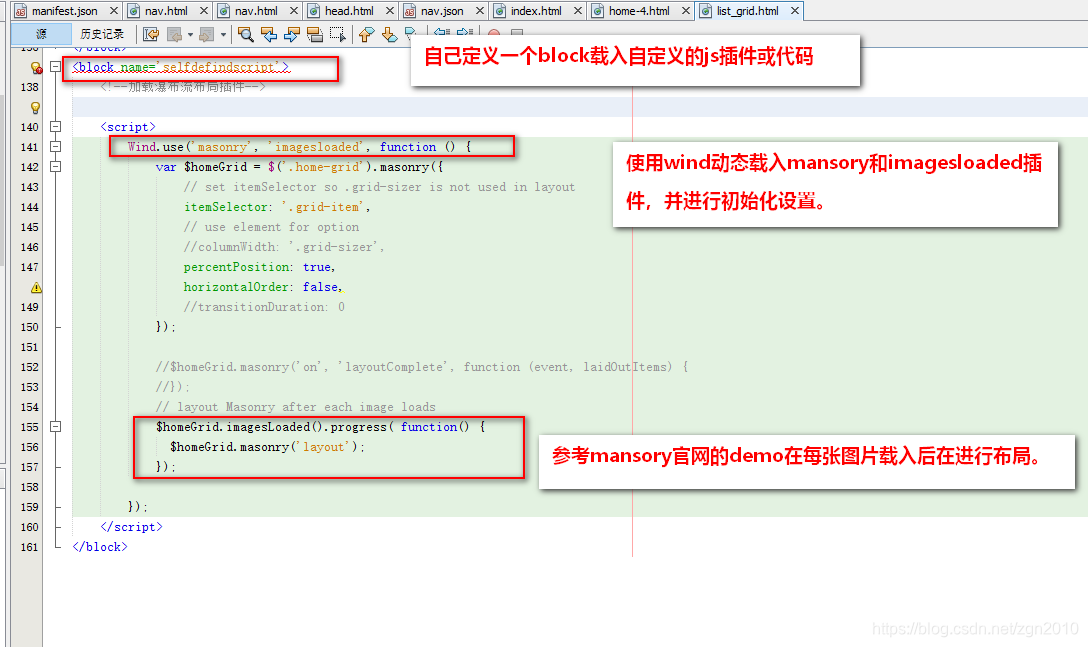
Task: Toggle Highlight Search icon
Action: pos(315,34)
